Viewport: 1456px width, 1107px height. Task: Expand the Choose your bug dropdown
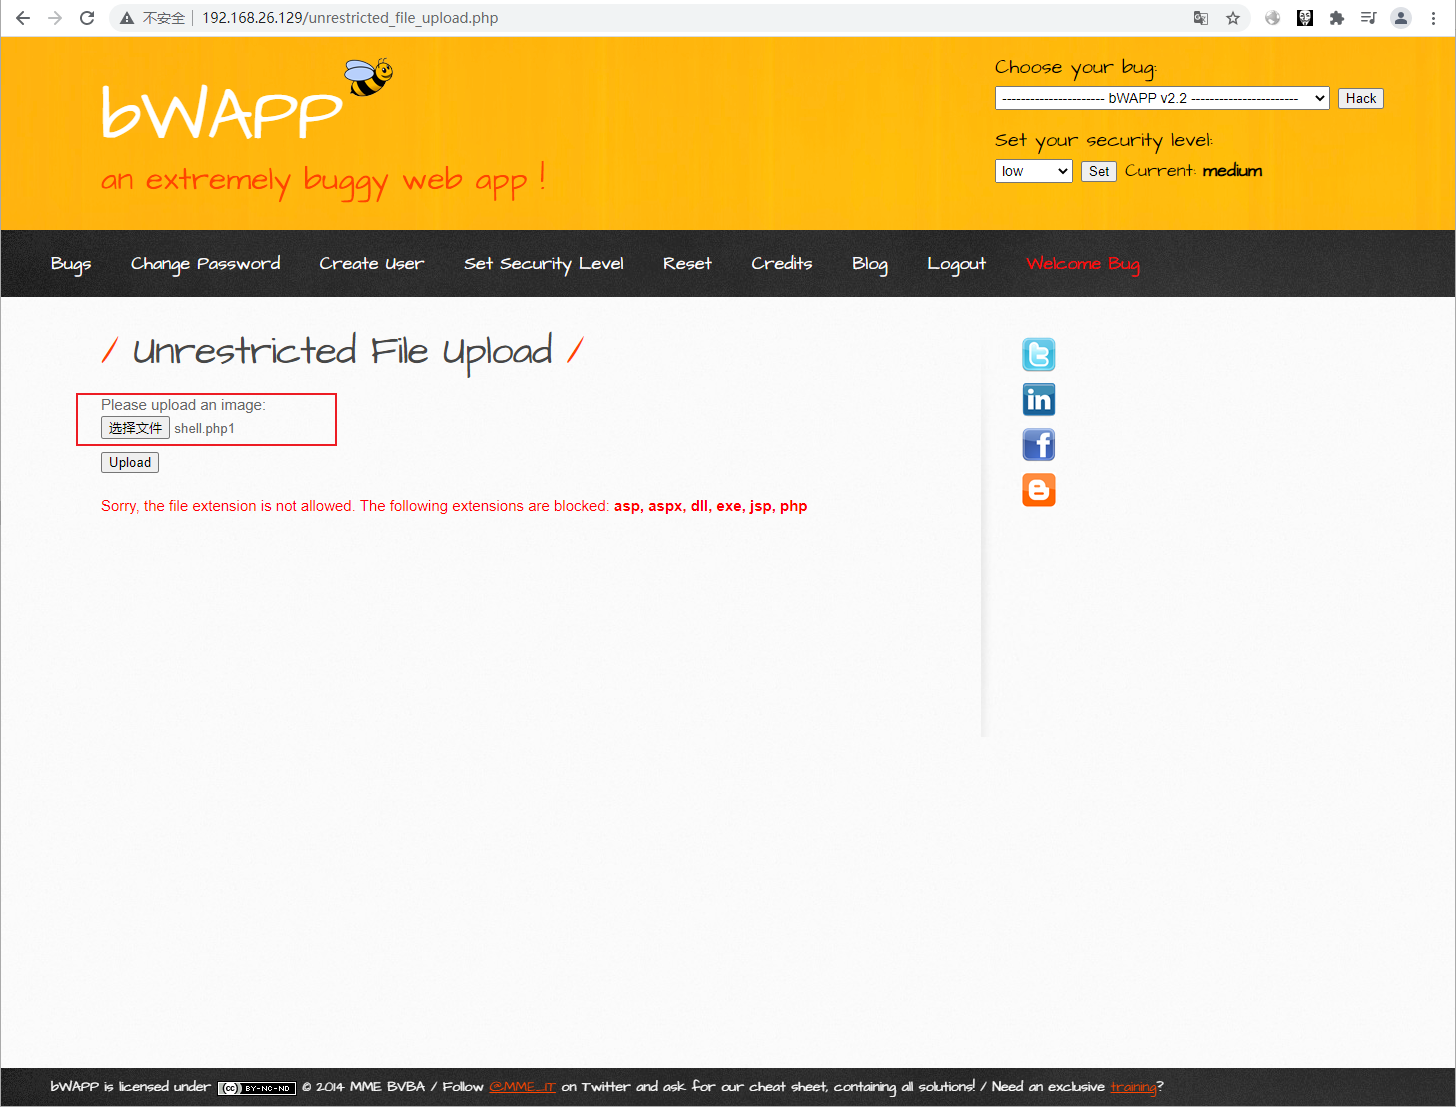click(x=1162, y=98)
